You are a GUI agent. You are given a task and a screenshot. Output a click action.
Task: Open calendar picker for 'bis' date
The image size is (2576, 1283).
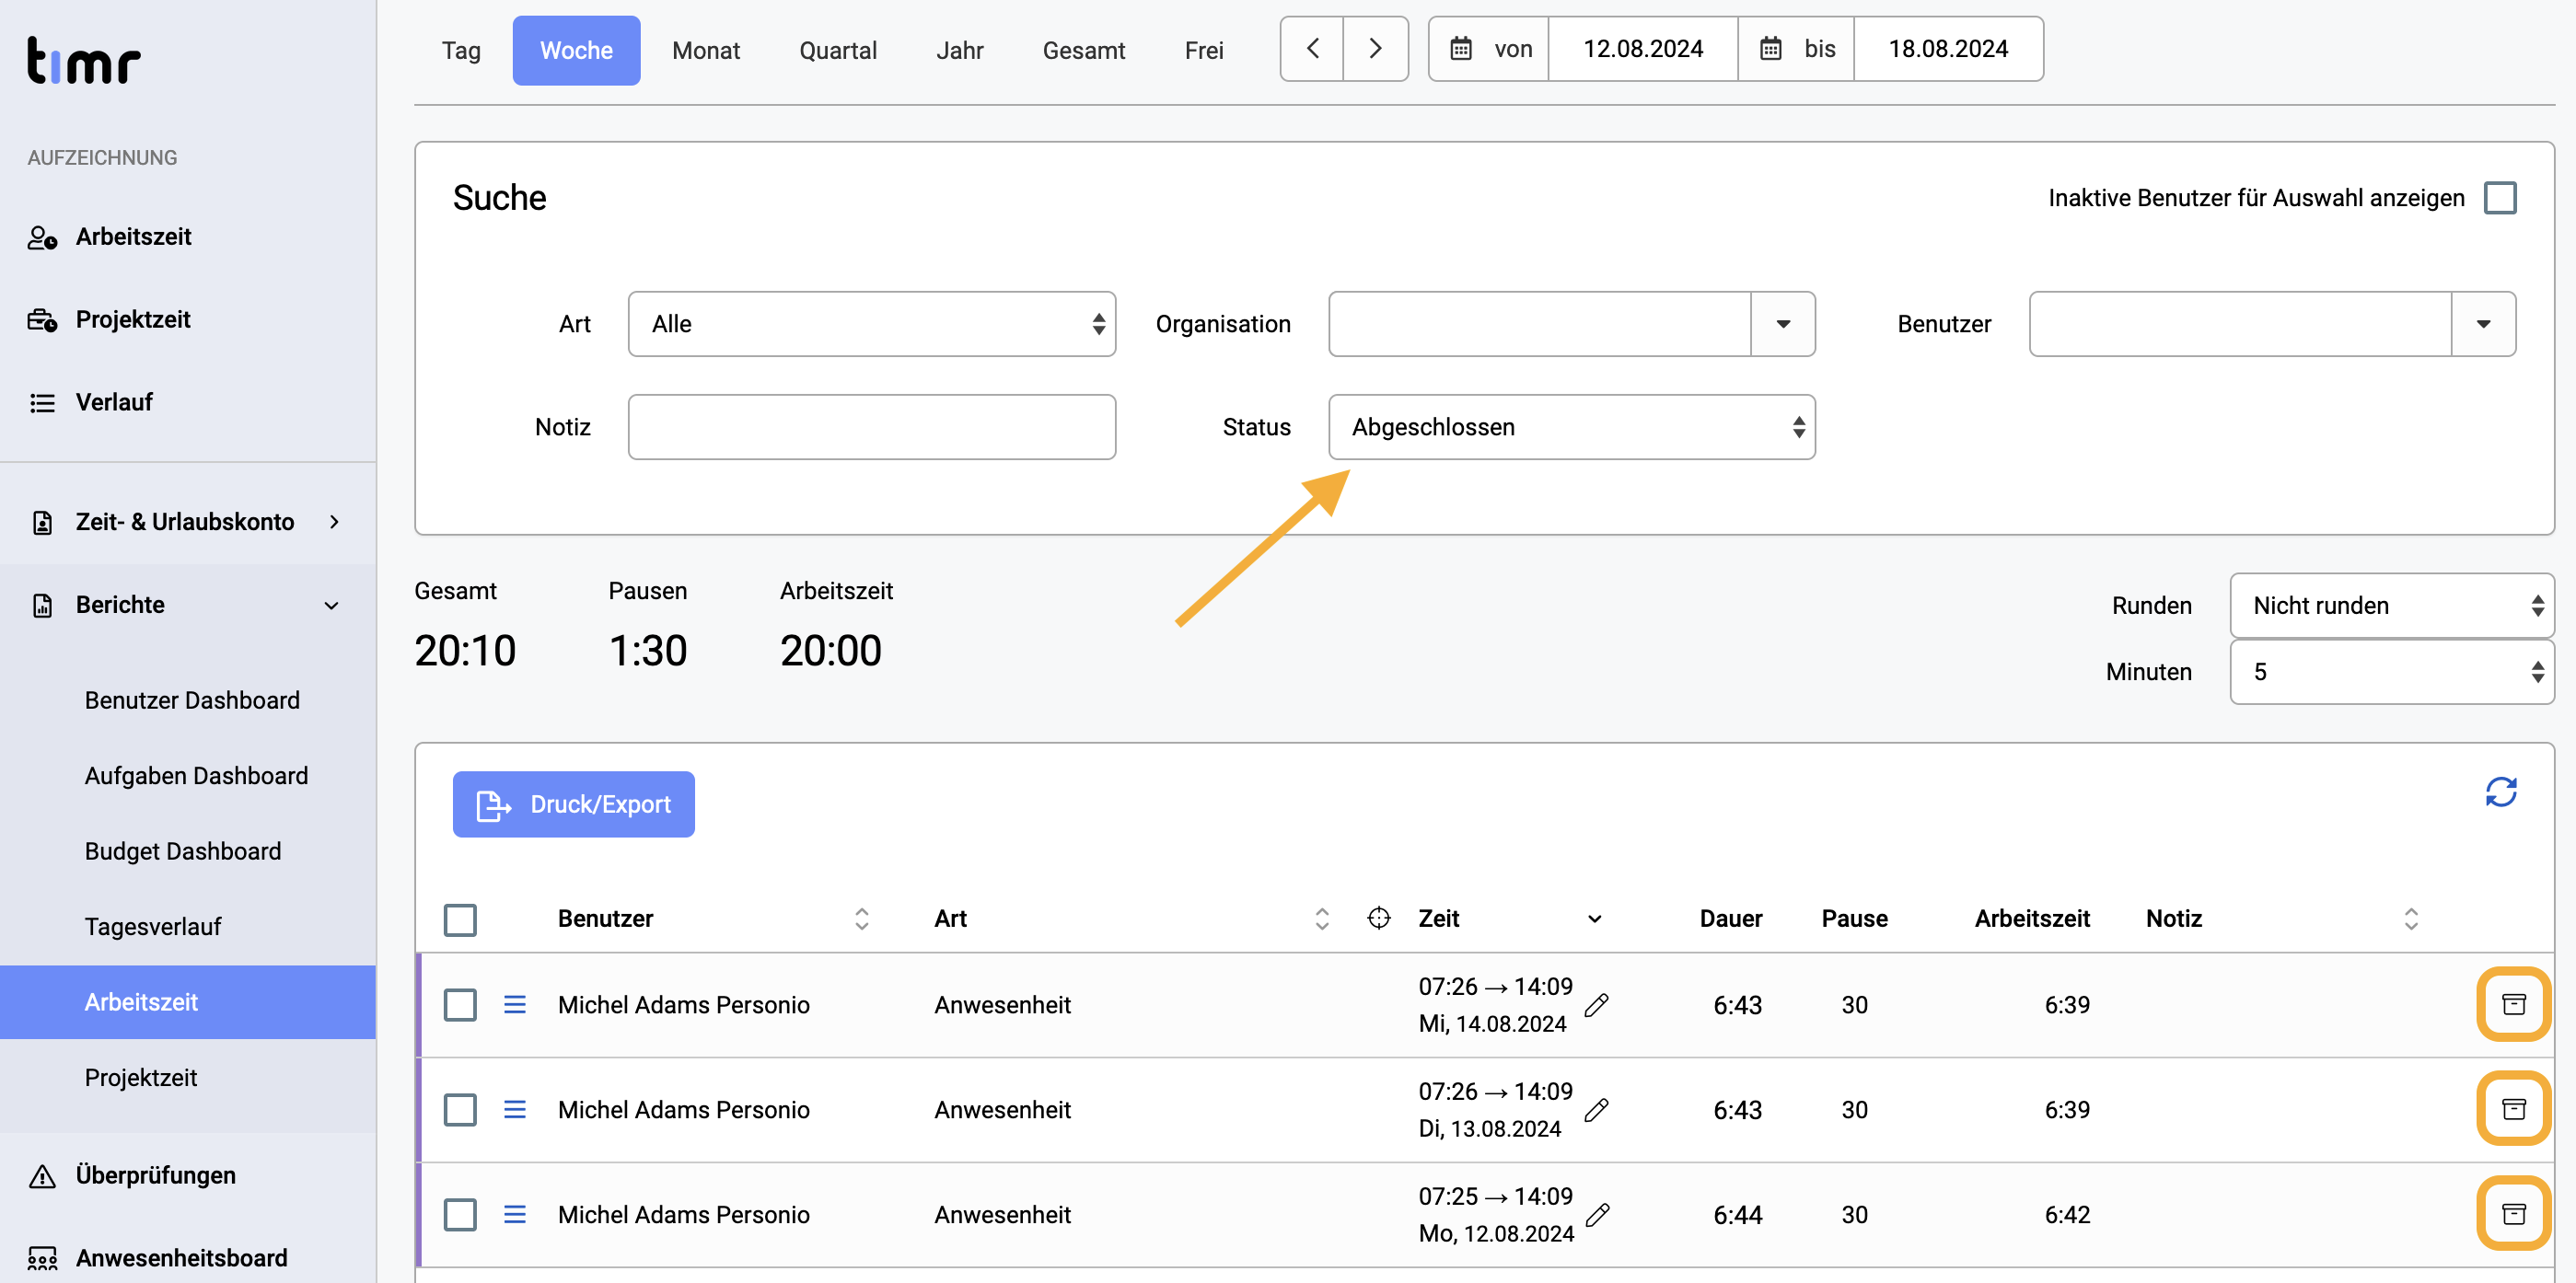pos(1770,49)
